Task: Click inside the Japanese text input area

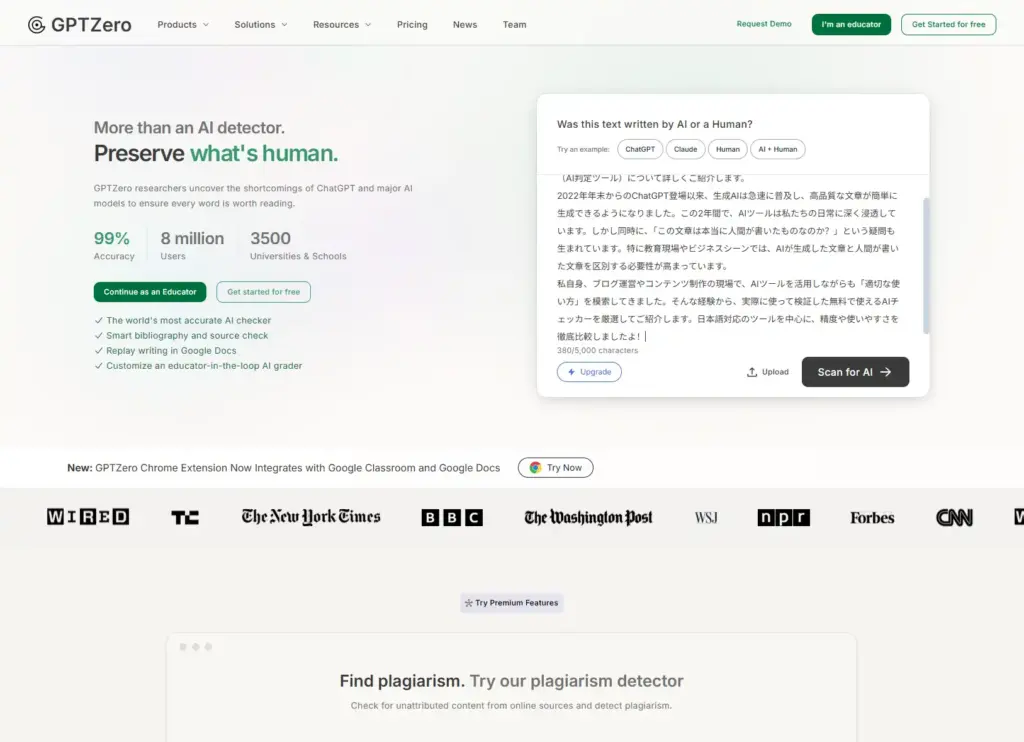Action: pyautogui.click(x=730, y=260)
